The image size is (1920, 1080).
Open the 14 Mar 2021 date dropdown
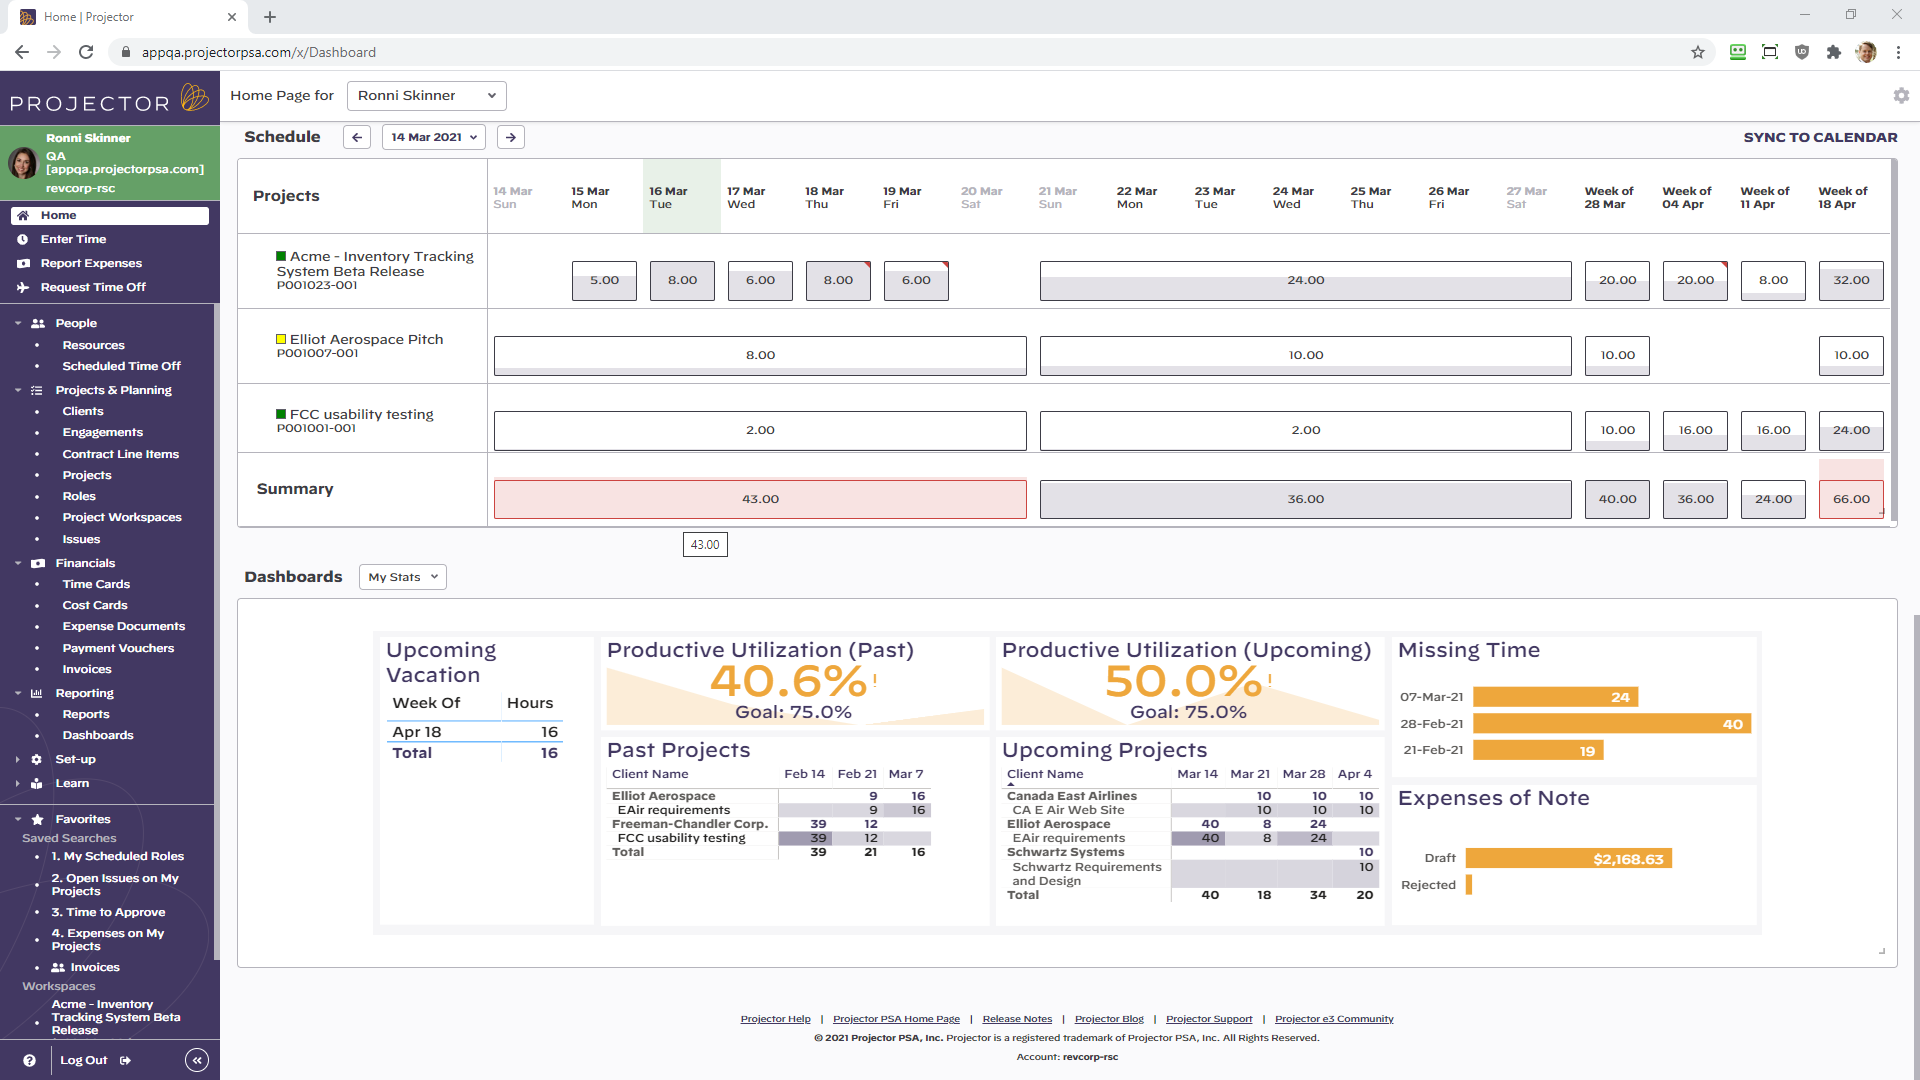click(434, 137)
